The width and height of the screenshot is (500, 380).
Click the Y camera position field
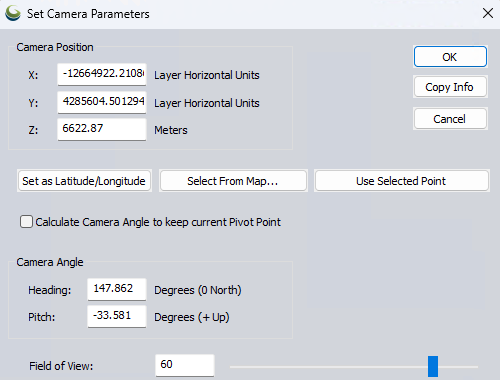[102, 102]
